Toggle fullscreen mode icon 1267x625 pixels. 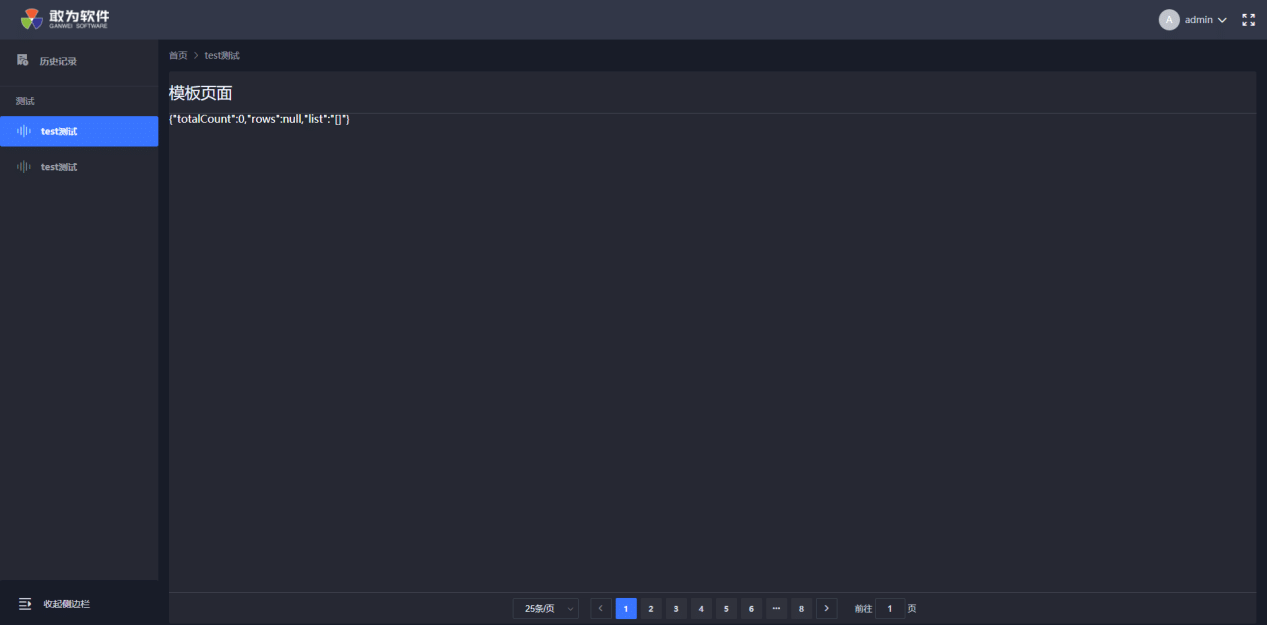coord(1248,20)
